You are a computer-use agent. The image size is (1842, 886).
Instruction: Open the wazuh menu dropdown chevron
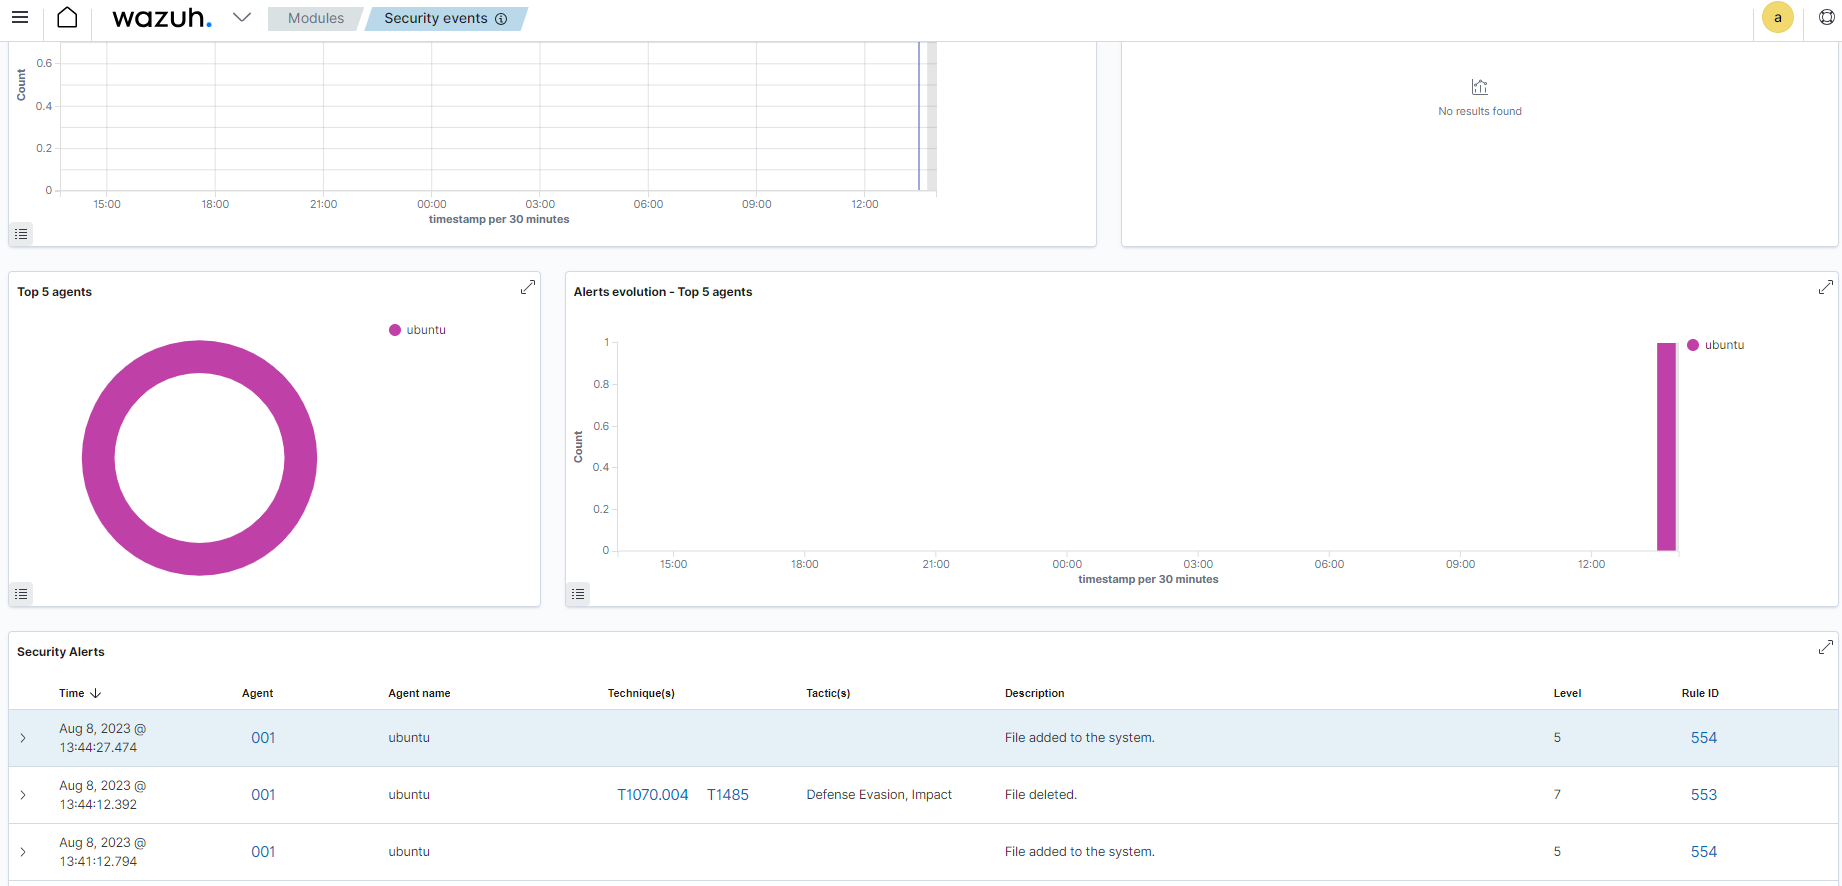click(242, 17)
